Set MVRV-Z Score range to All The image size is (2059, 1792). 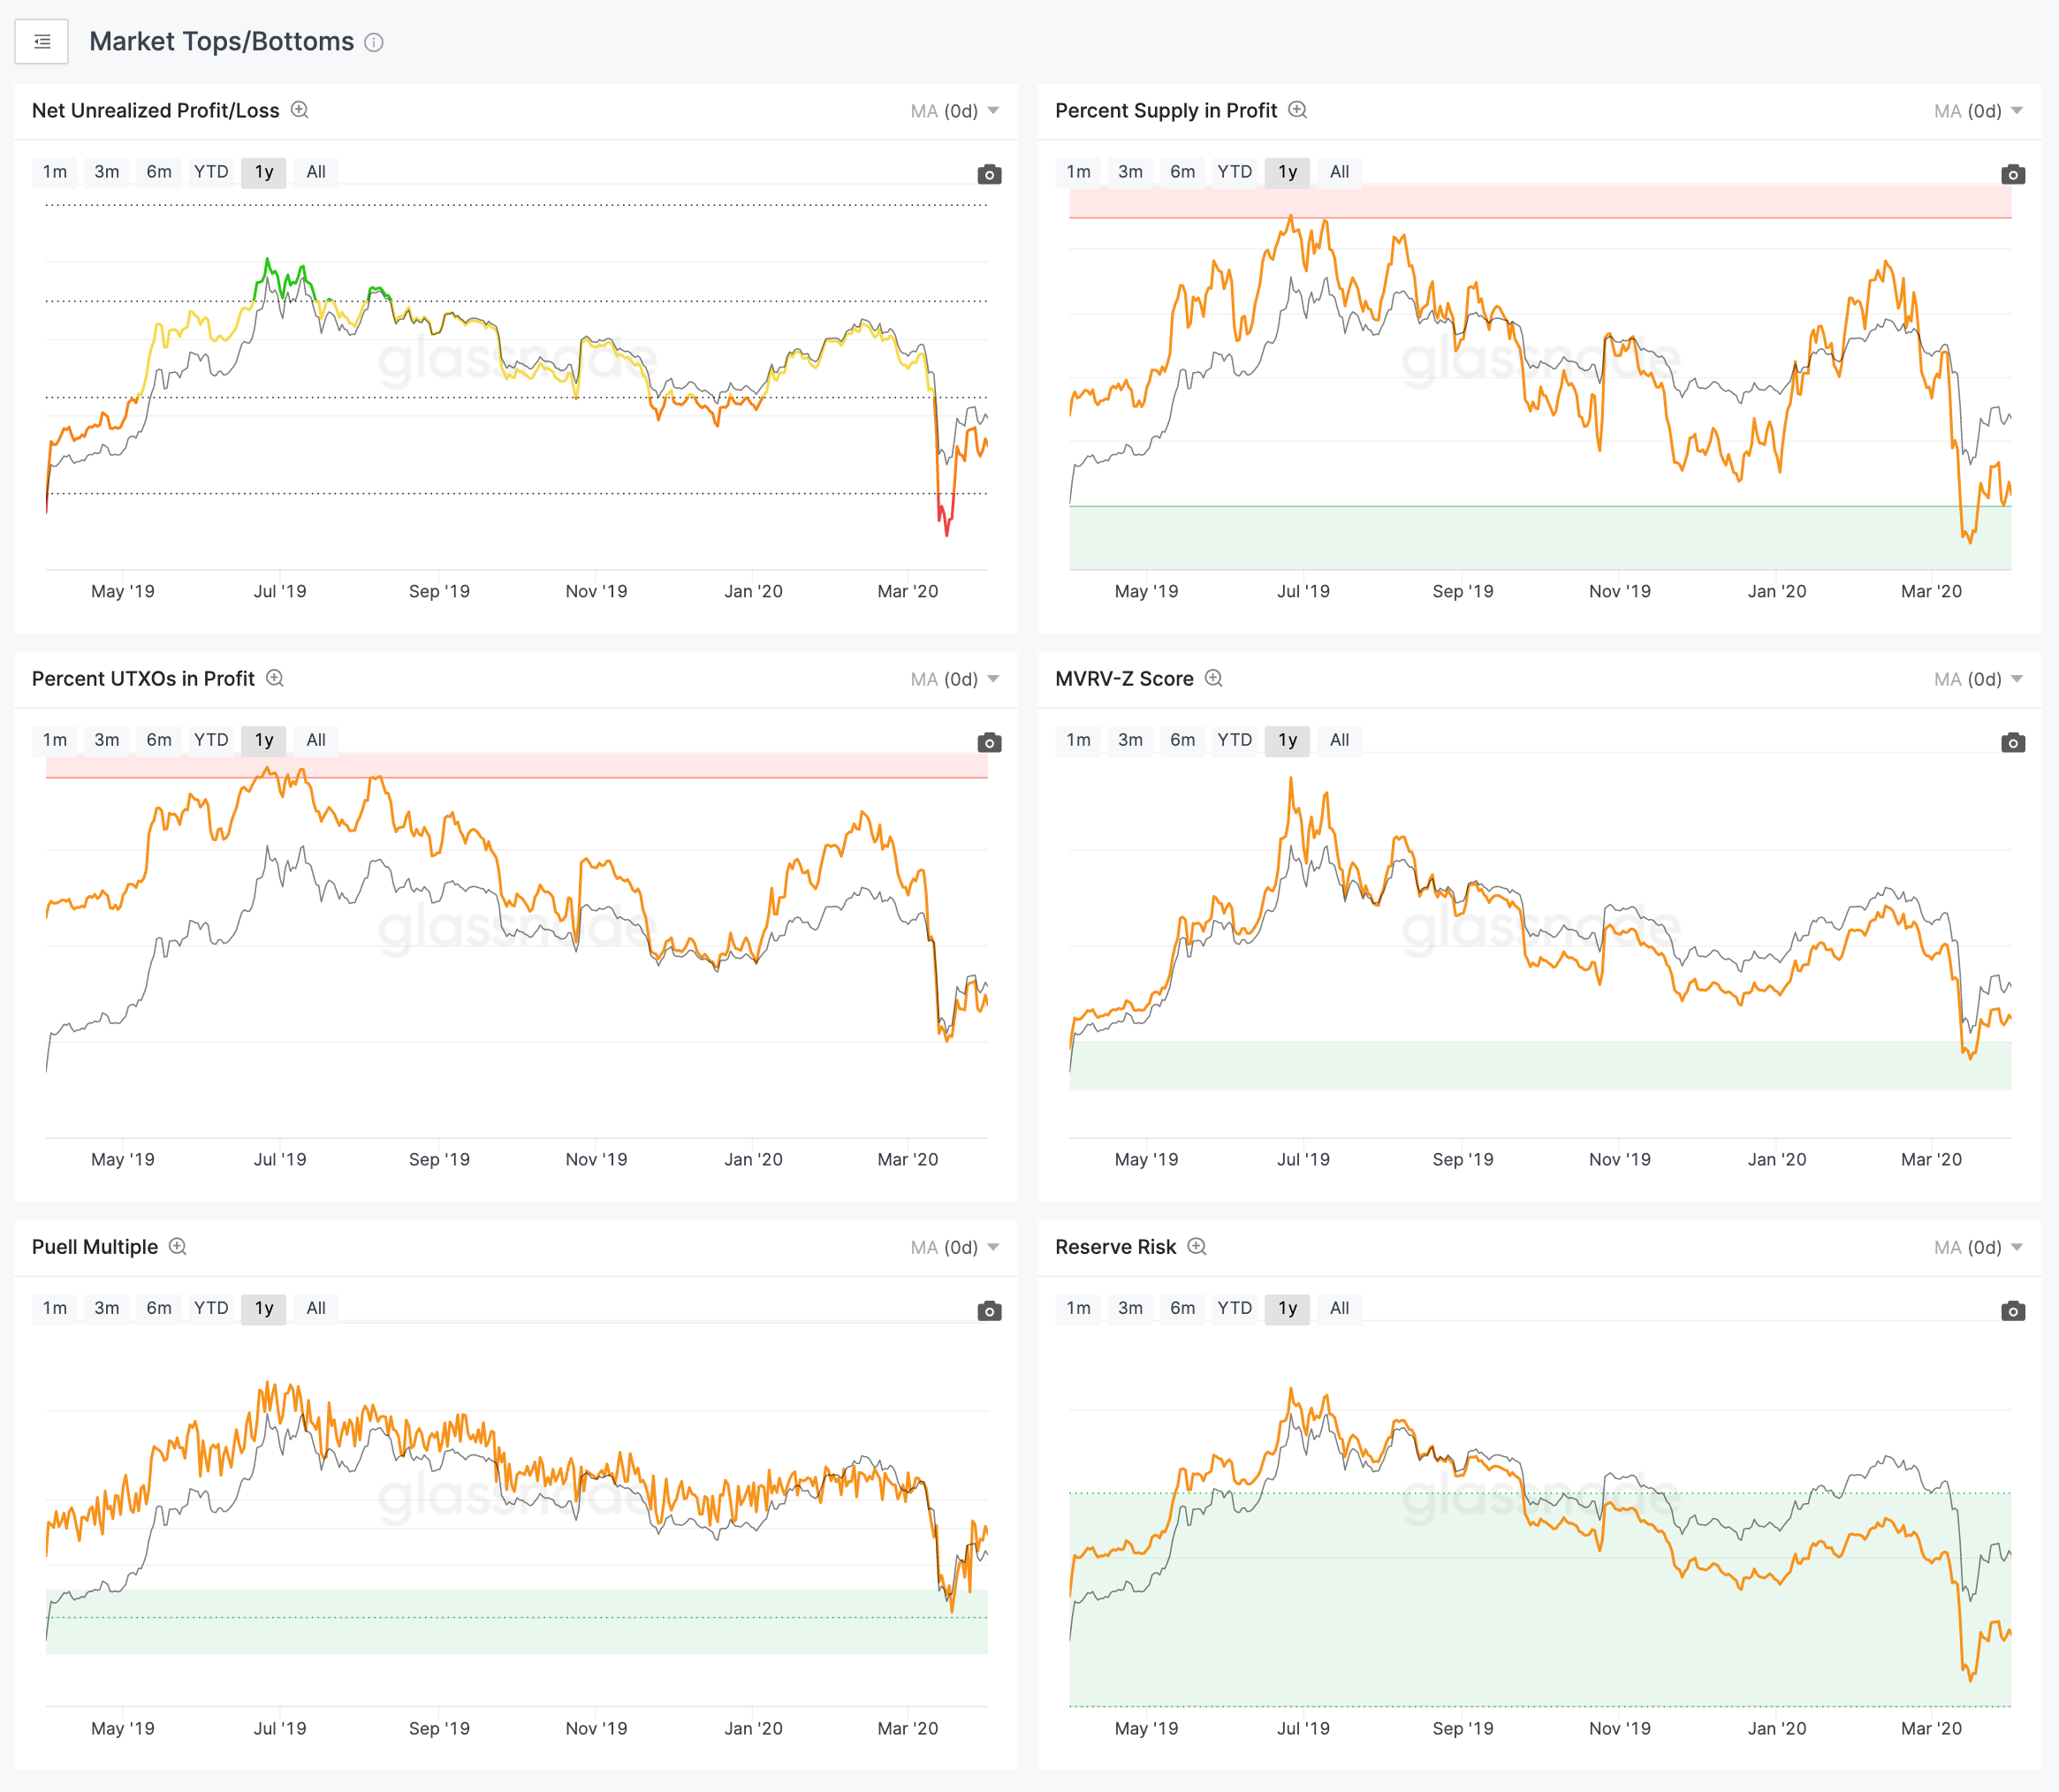(x=1339, y=740)
